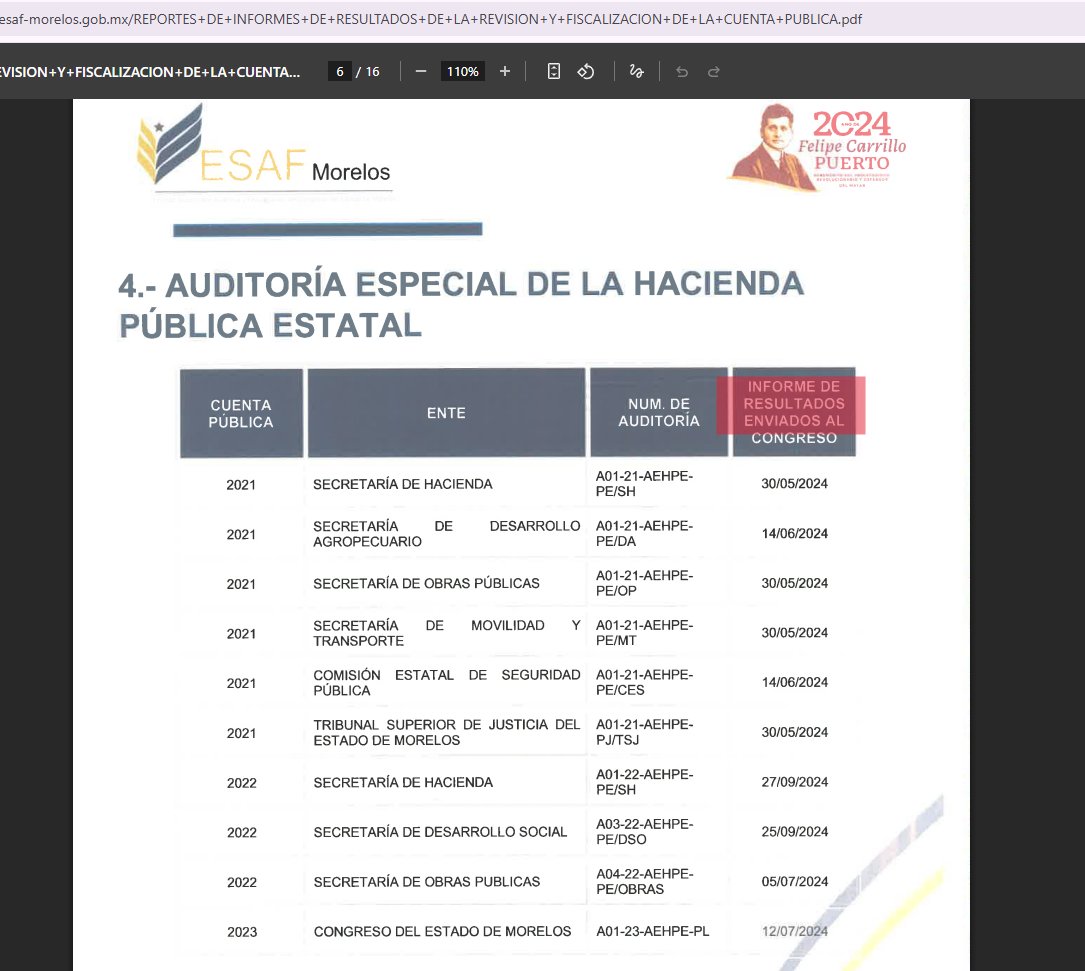Image resolution: width=1085 pixels, height=971 pixels.
Task: Open the draw annotation tool
Action: click(637, 71)
